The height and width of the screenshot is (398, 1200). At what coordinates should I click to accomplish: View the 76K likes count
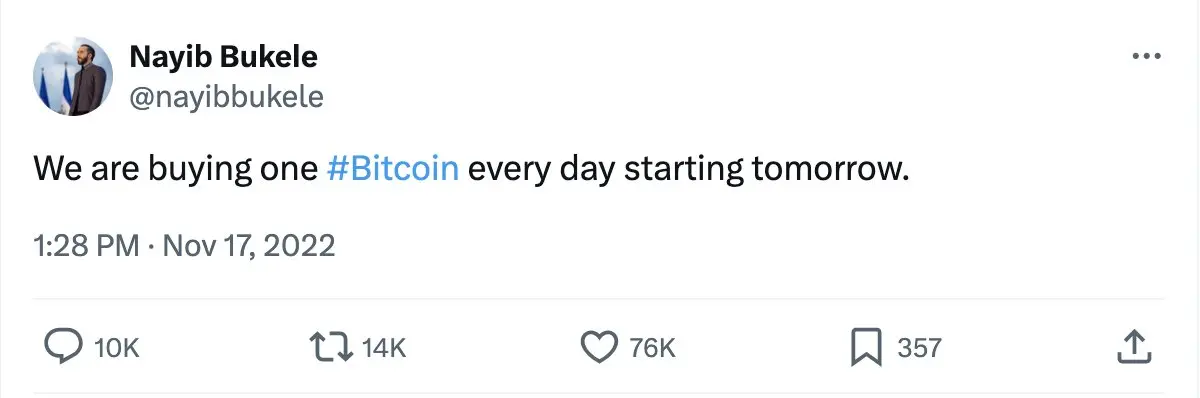click(653, 348)
